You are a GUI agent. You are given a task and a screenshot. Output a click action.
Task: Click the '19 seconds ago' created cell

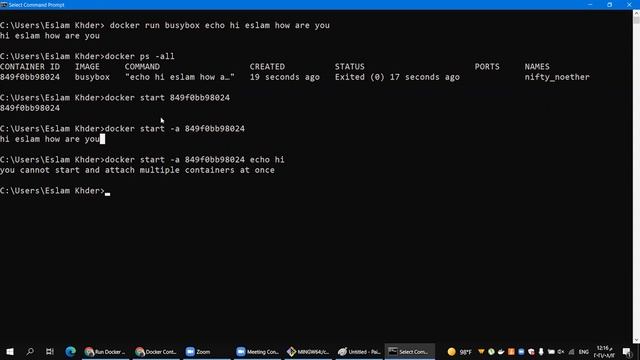coord(284,77)
